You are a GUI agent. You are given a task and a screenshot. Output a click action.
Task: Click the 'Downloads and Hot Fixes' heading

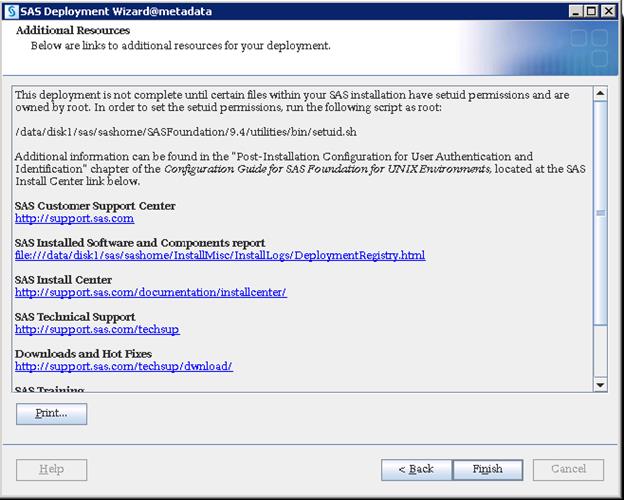click(84, 354)
